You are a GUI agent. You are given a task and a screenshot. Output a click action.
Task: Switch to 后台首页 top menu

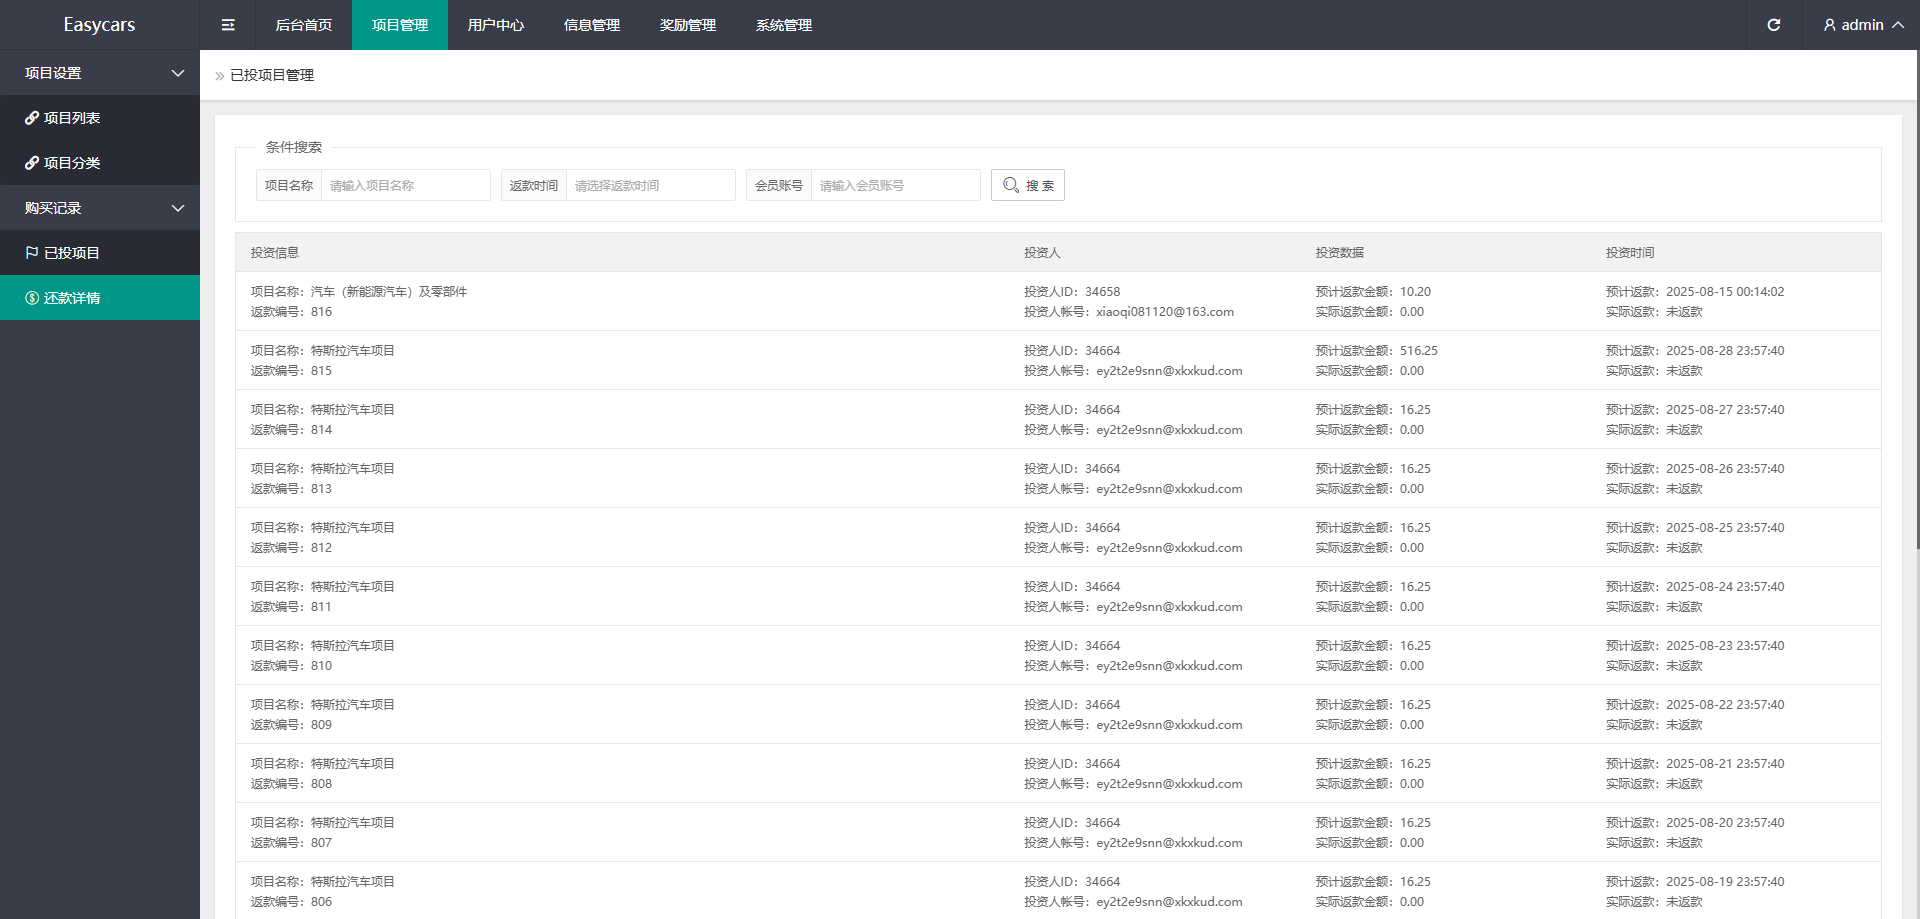coord(303,25)
